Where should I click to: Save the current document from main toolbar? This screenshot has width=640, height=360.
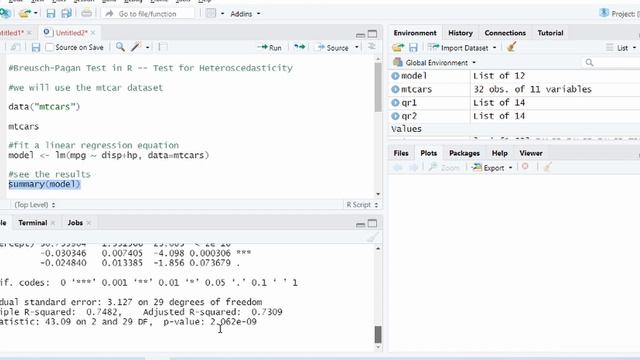[x=51, y=13]
